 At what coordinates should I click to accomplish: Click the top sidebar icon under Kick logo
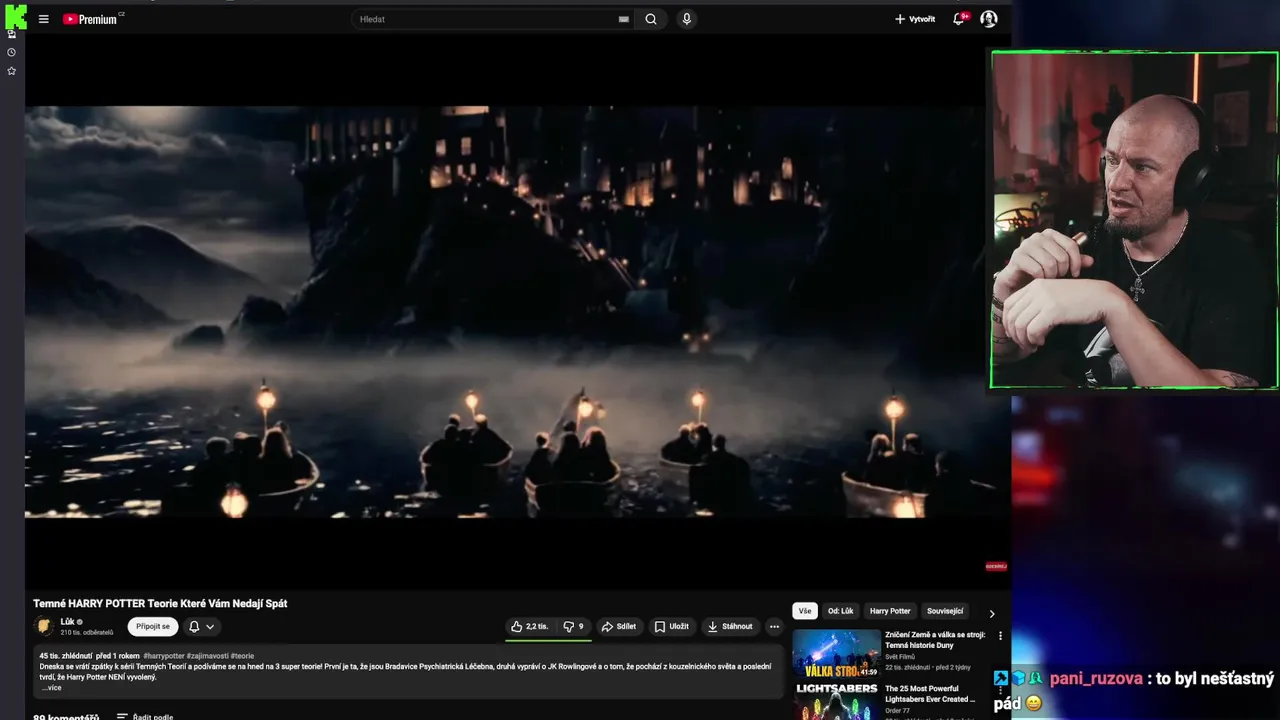tap(12, 34)
